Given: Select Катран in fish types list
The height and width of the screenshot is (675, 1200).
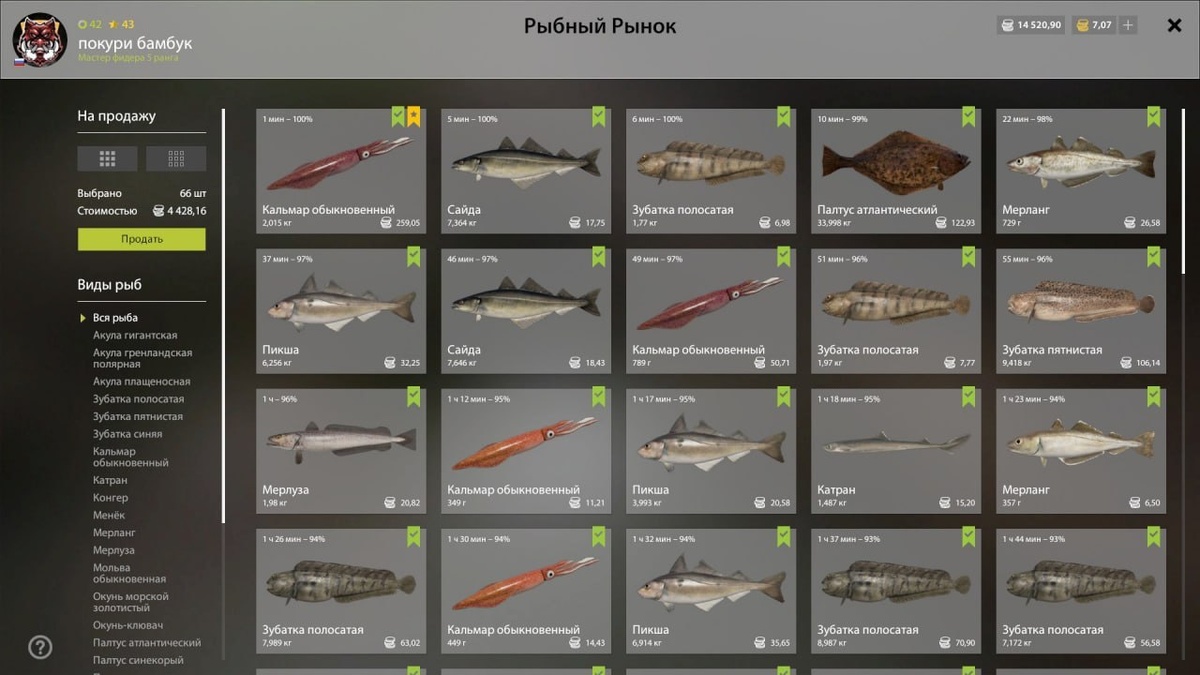Looking at the screenshot, I should click(x=110, y=480).
